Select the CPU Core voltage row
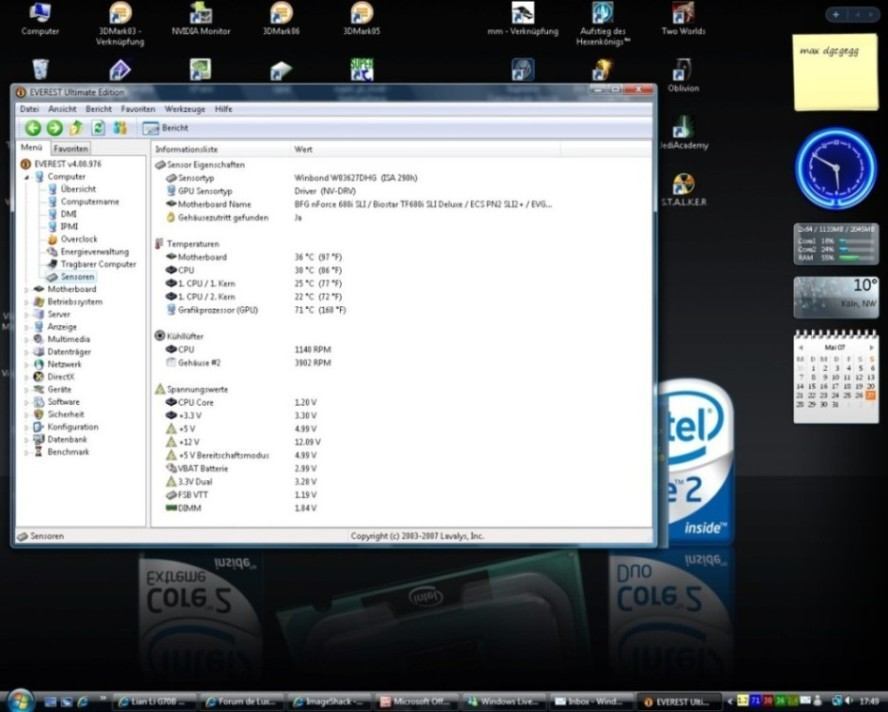The image size is (888, 712). click(241, 402)
